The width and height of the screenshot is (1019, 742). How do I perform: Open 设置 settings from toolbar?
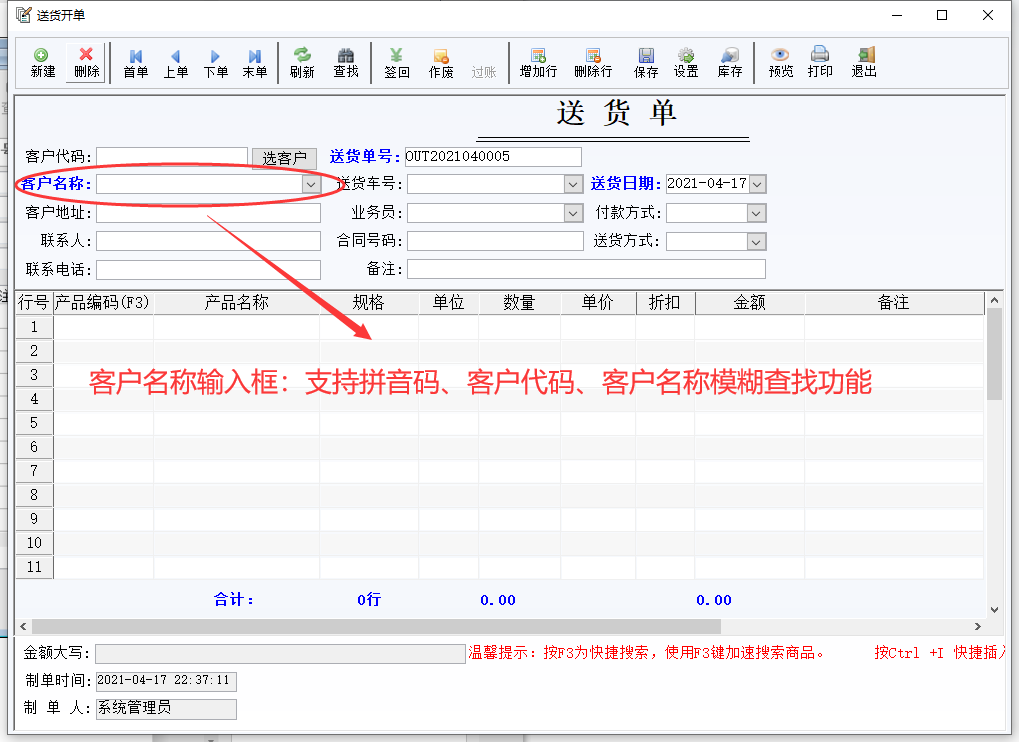[686, 63]
